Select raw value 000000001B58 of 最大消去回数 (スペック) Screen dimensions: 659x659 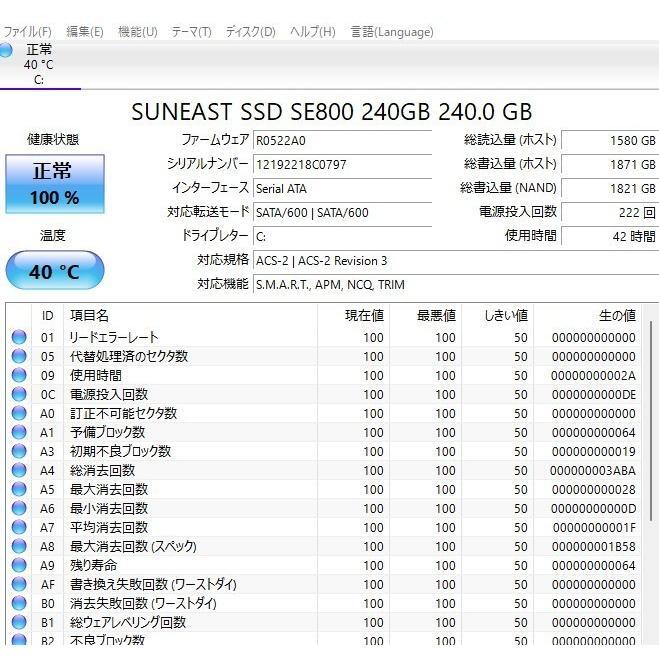pos(593,546)
